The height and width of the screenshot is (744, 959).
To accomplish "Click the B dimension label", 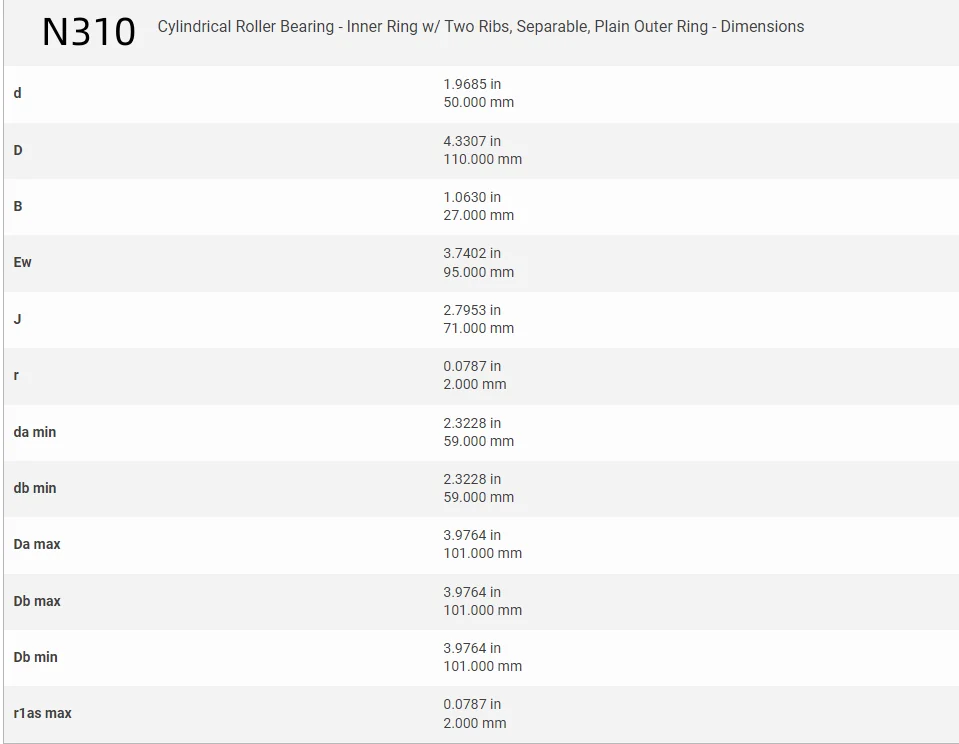I will pos(18,206).
